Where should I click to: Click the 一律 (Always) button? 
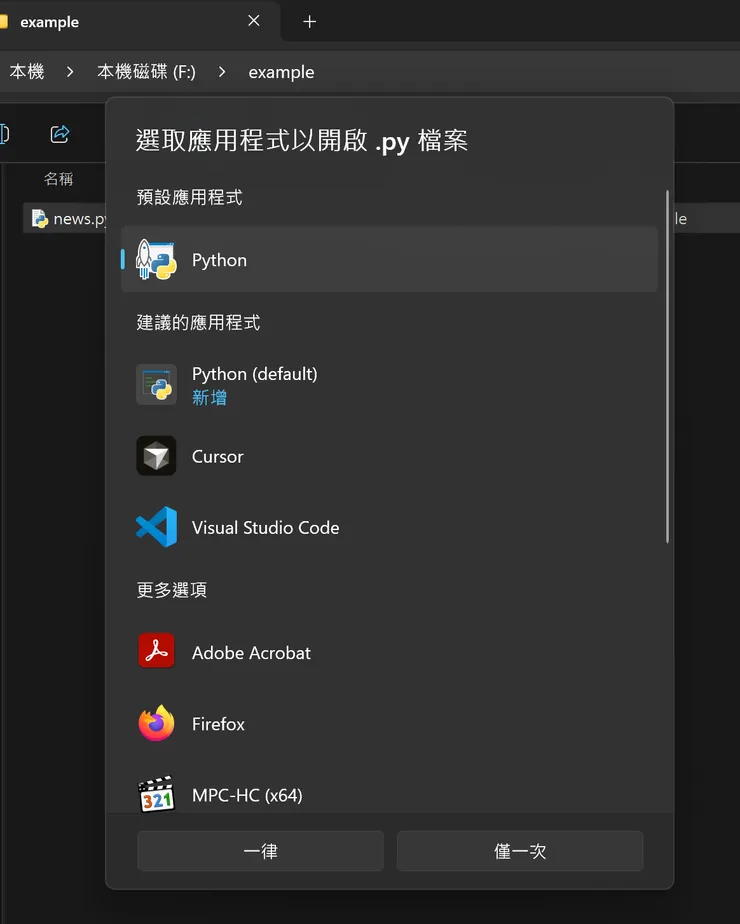tap(260, 851)
